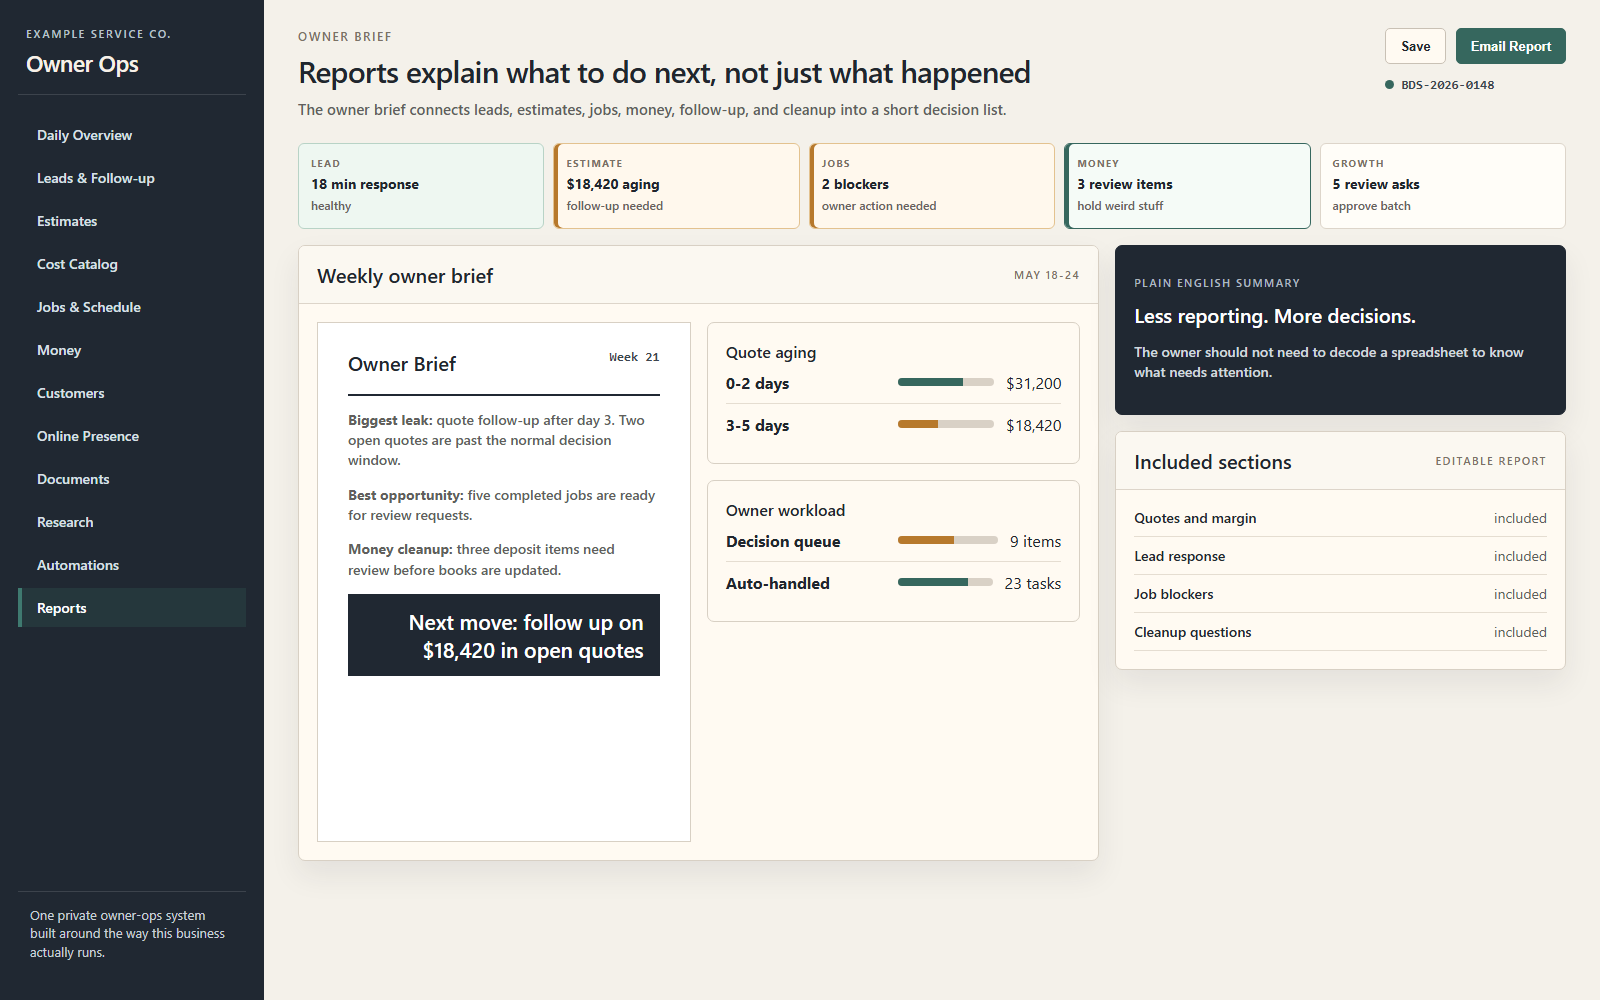Image resolution: width=1600 pixels, height=1000 pixels.
Task: Click the Decision queue workload bar
Action: point(947,540)
